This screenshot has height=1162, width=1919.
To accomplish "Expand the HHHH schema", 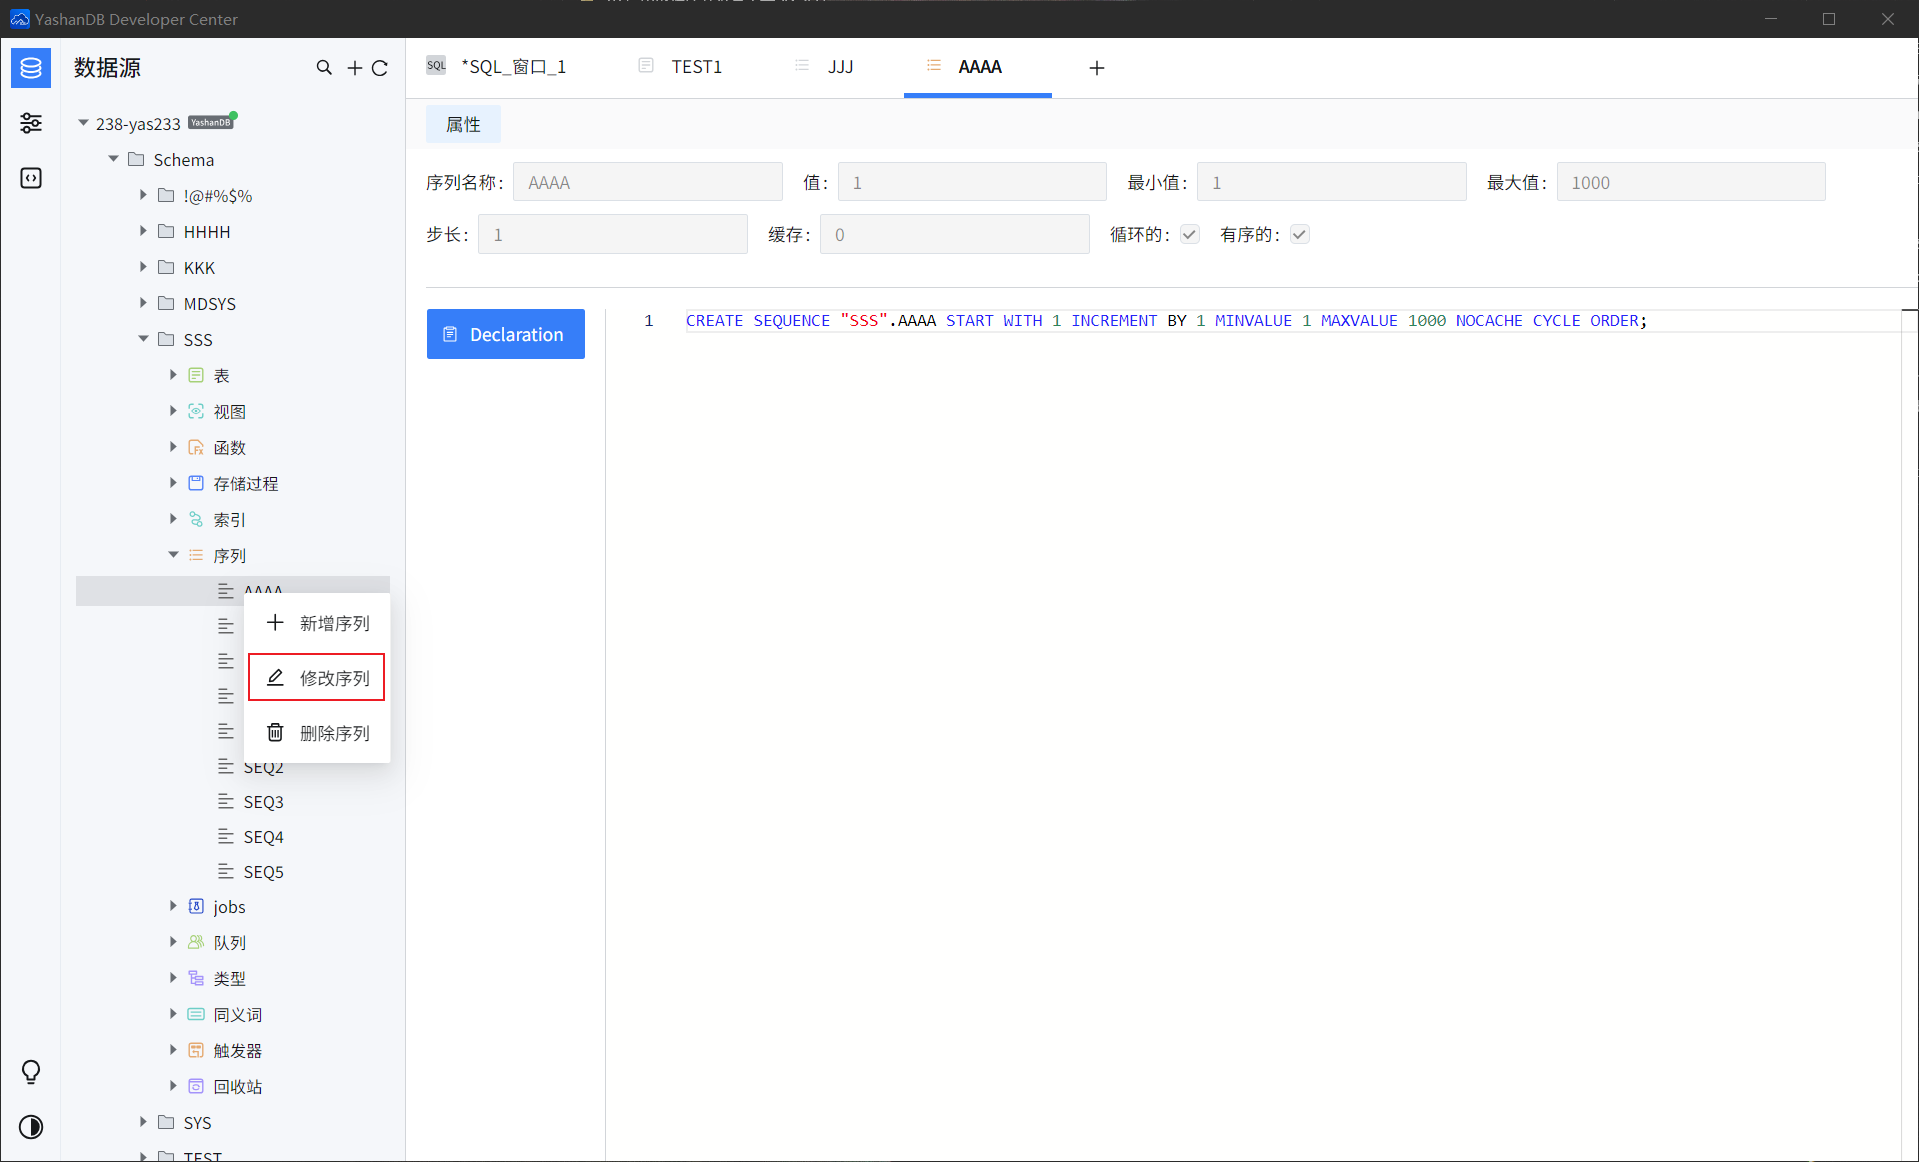I will (x=143, y=231).
